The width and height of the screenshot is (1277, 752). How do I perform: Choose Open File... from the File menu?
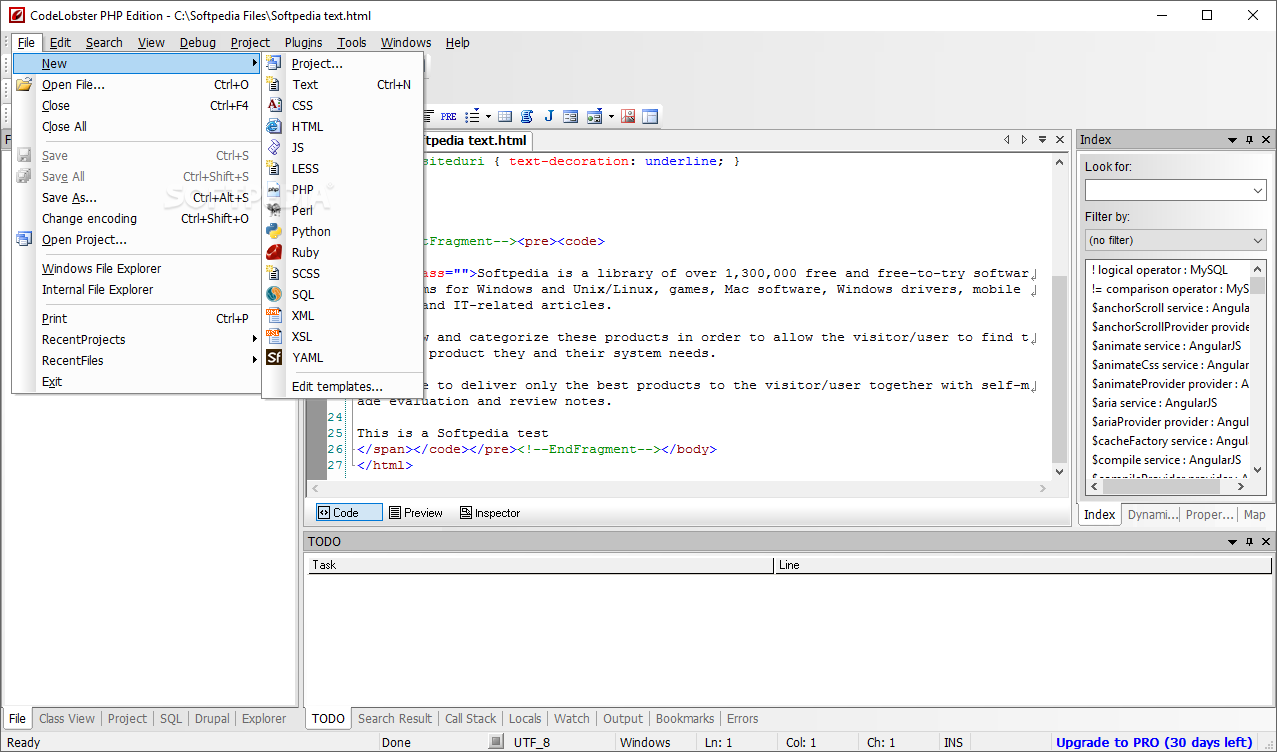point(136,84)
